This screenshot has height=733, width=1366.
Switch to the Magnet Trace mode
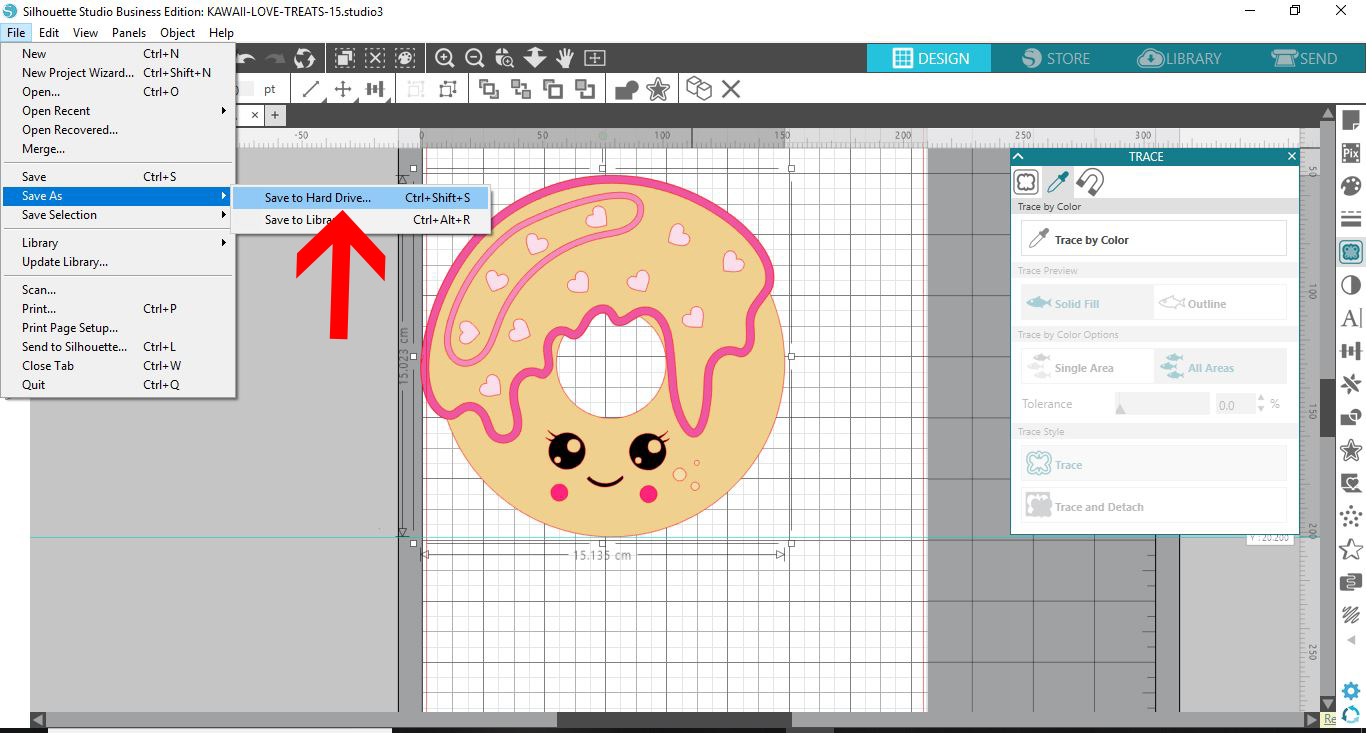tap(1090, 182)
